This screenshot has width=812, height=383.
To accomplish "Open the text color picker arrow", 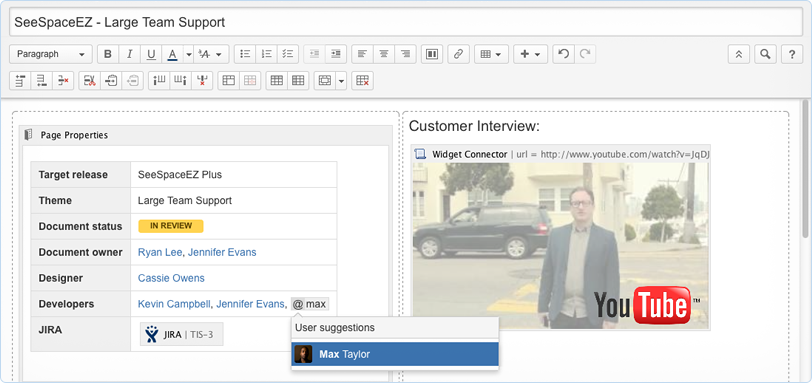I will click(x=188, y=54).
